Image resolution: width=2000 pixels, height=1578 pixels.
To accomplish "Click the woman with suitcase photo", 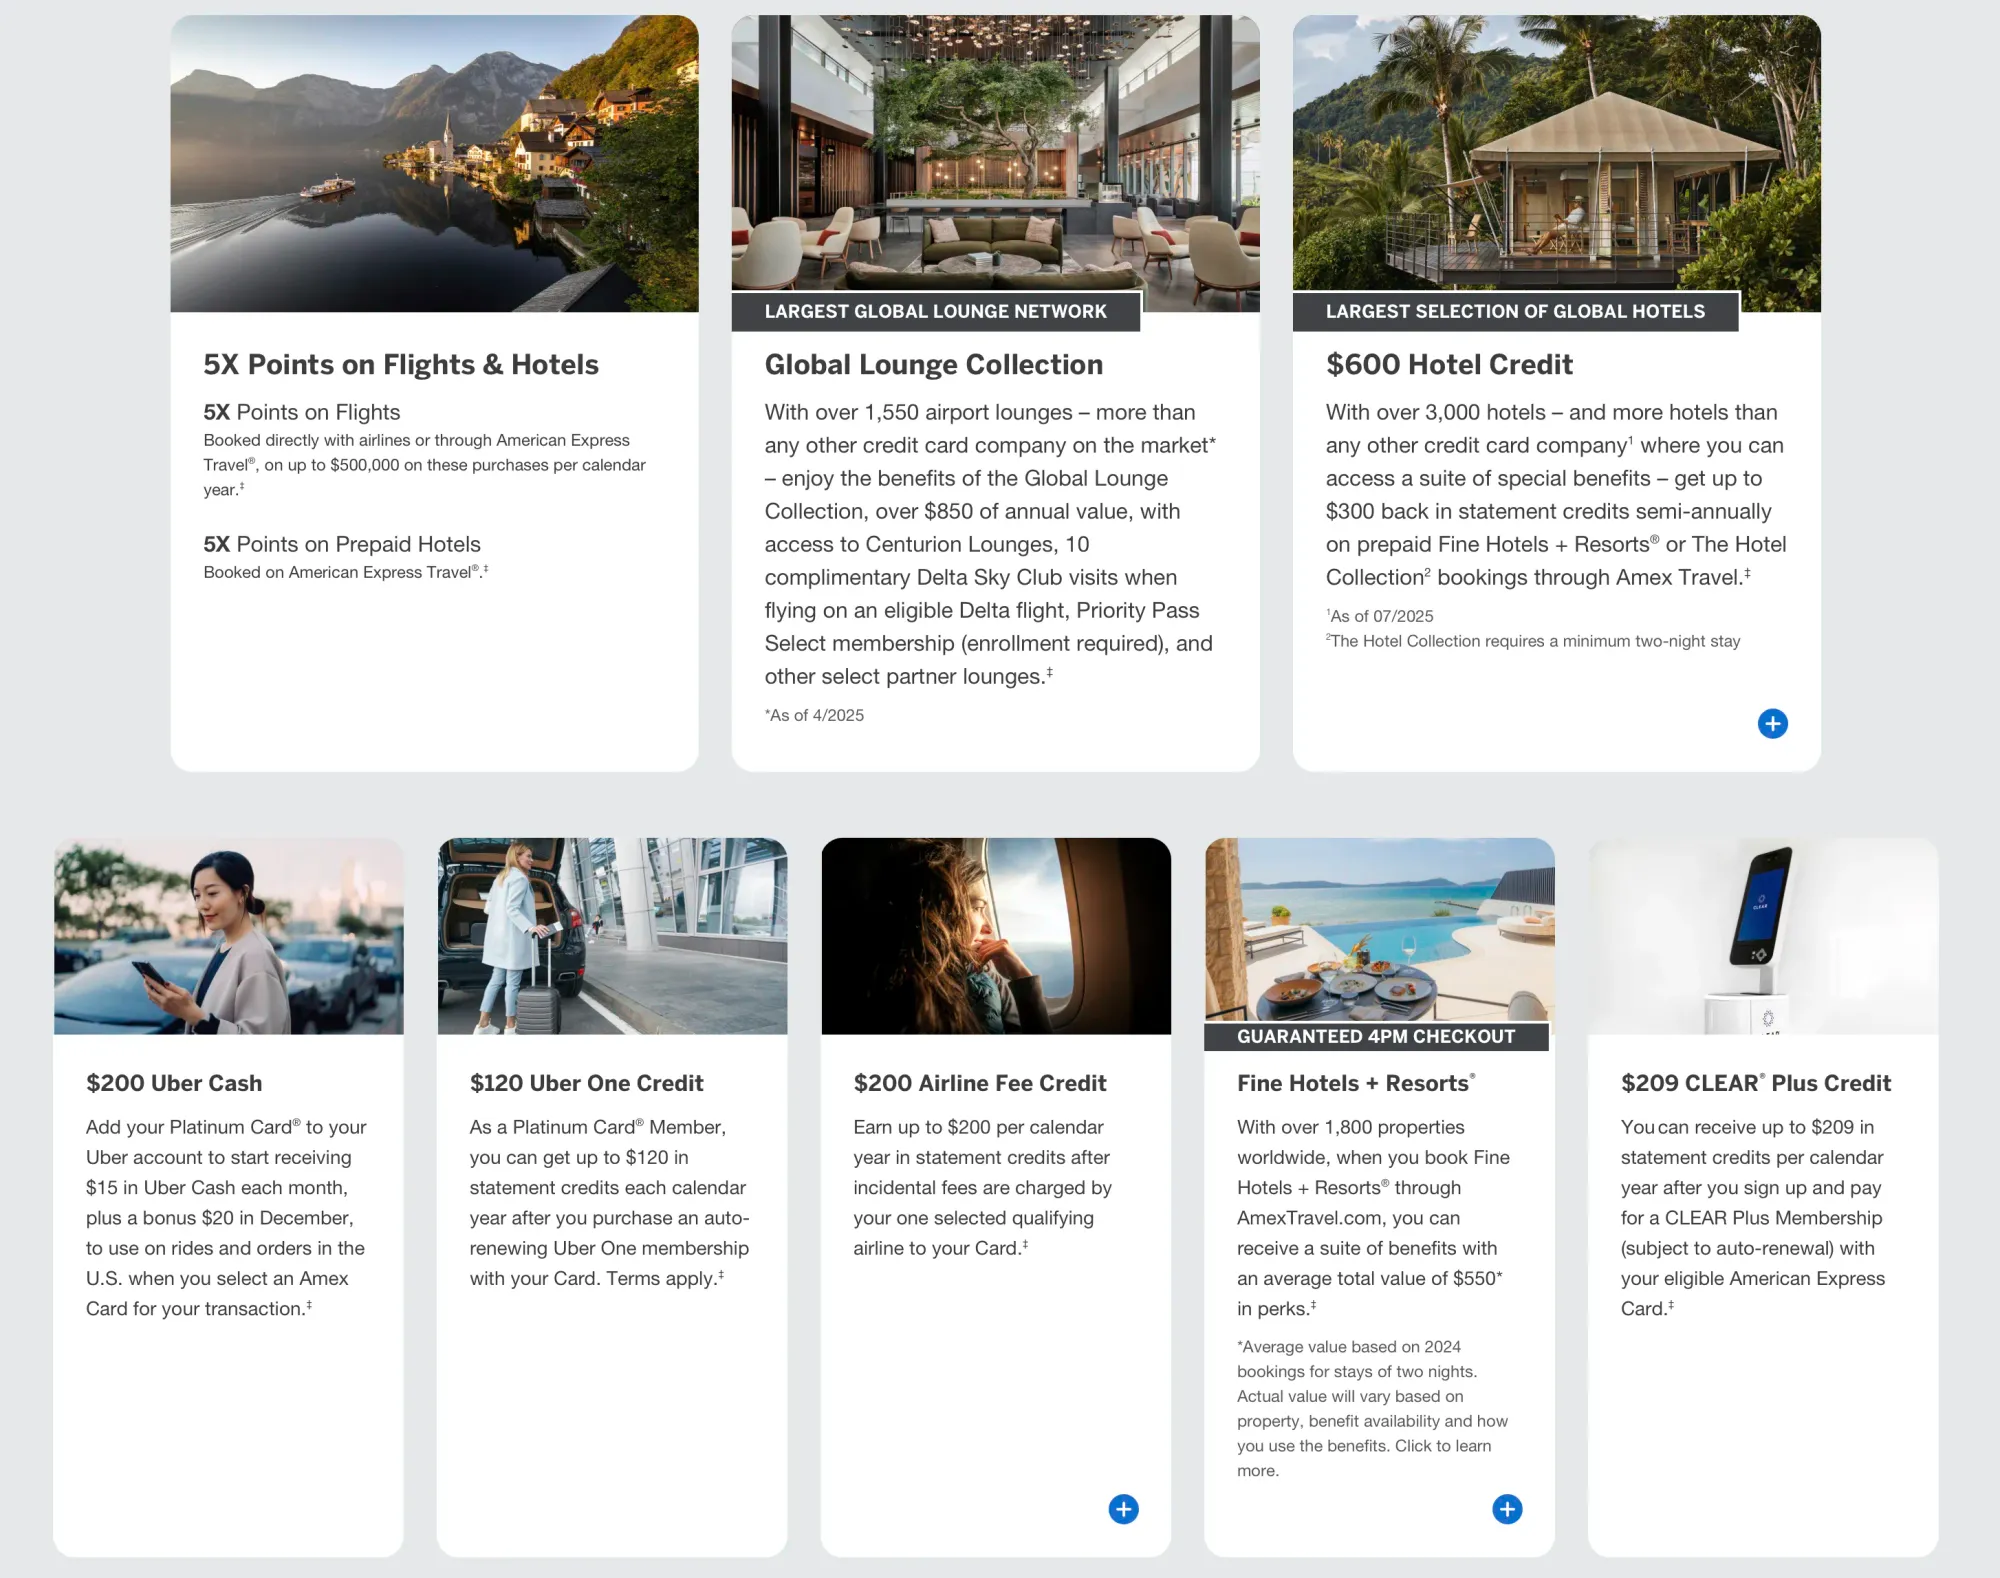I will 612,936.
